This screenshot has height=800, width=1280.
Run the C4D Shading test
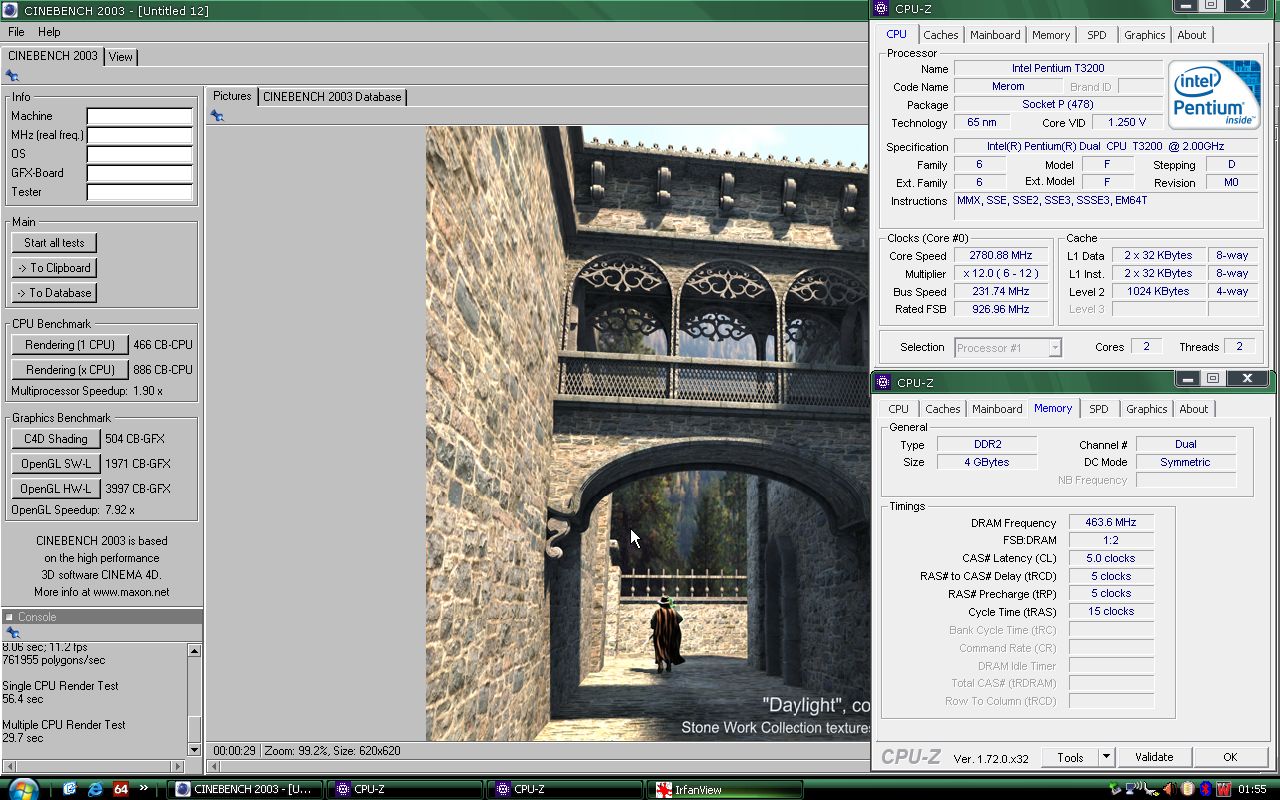click(x=55, y=439)
